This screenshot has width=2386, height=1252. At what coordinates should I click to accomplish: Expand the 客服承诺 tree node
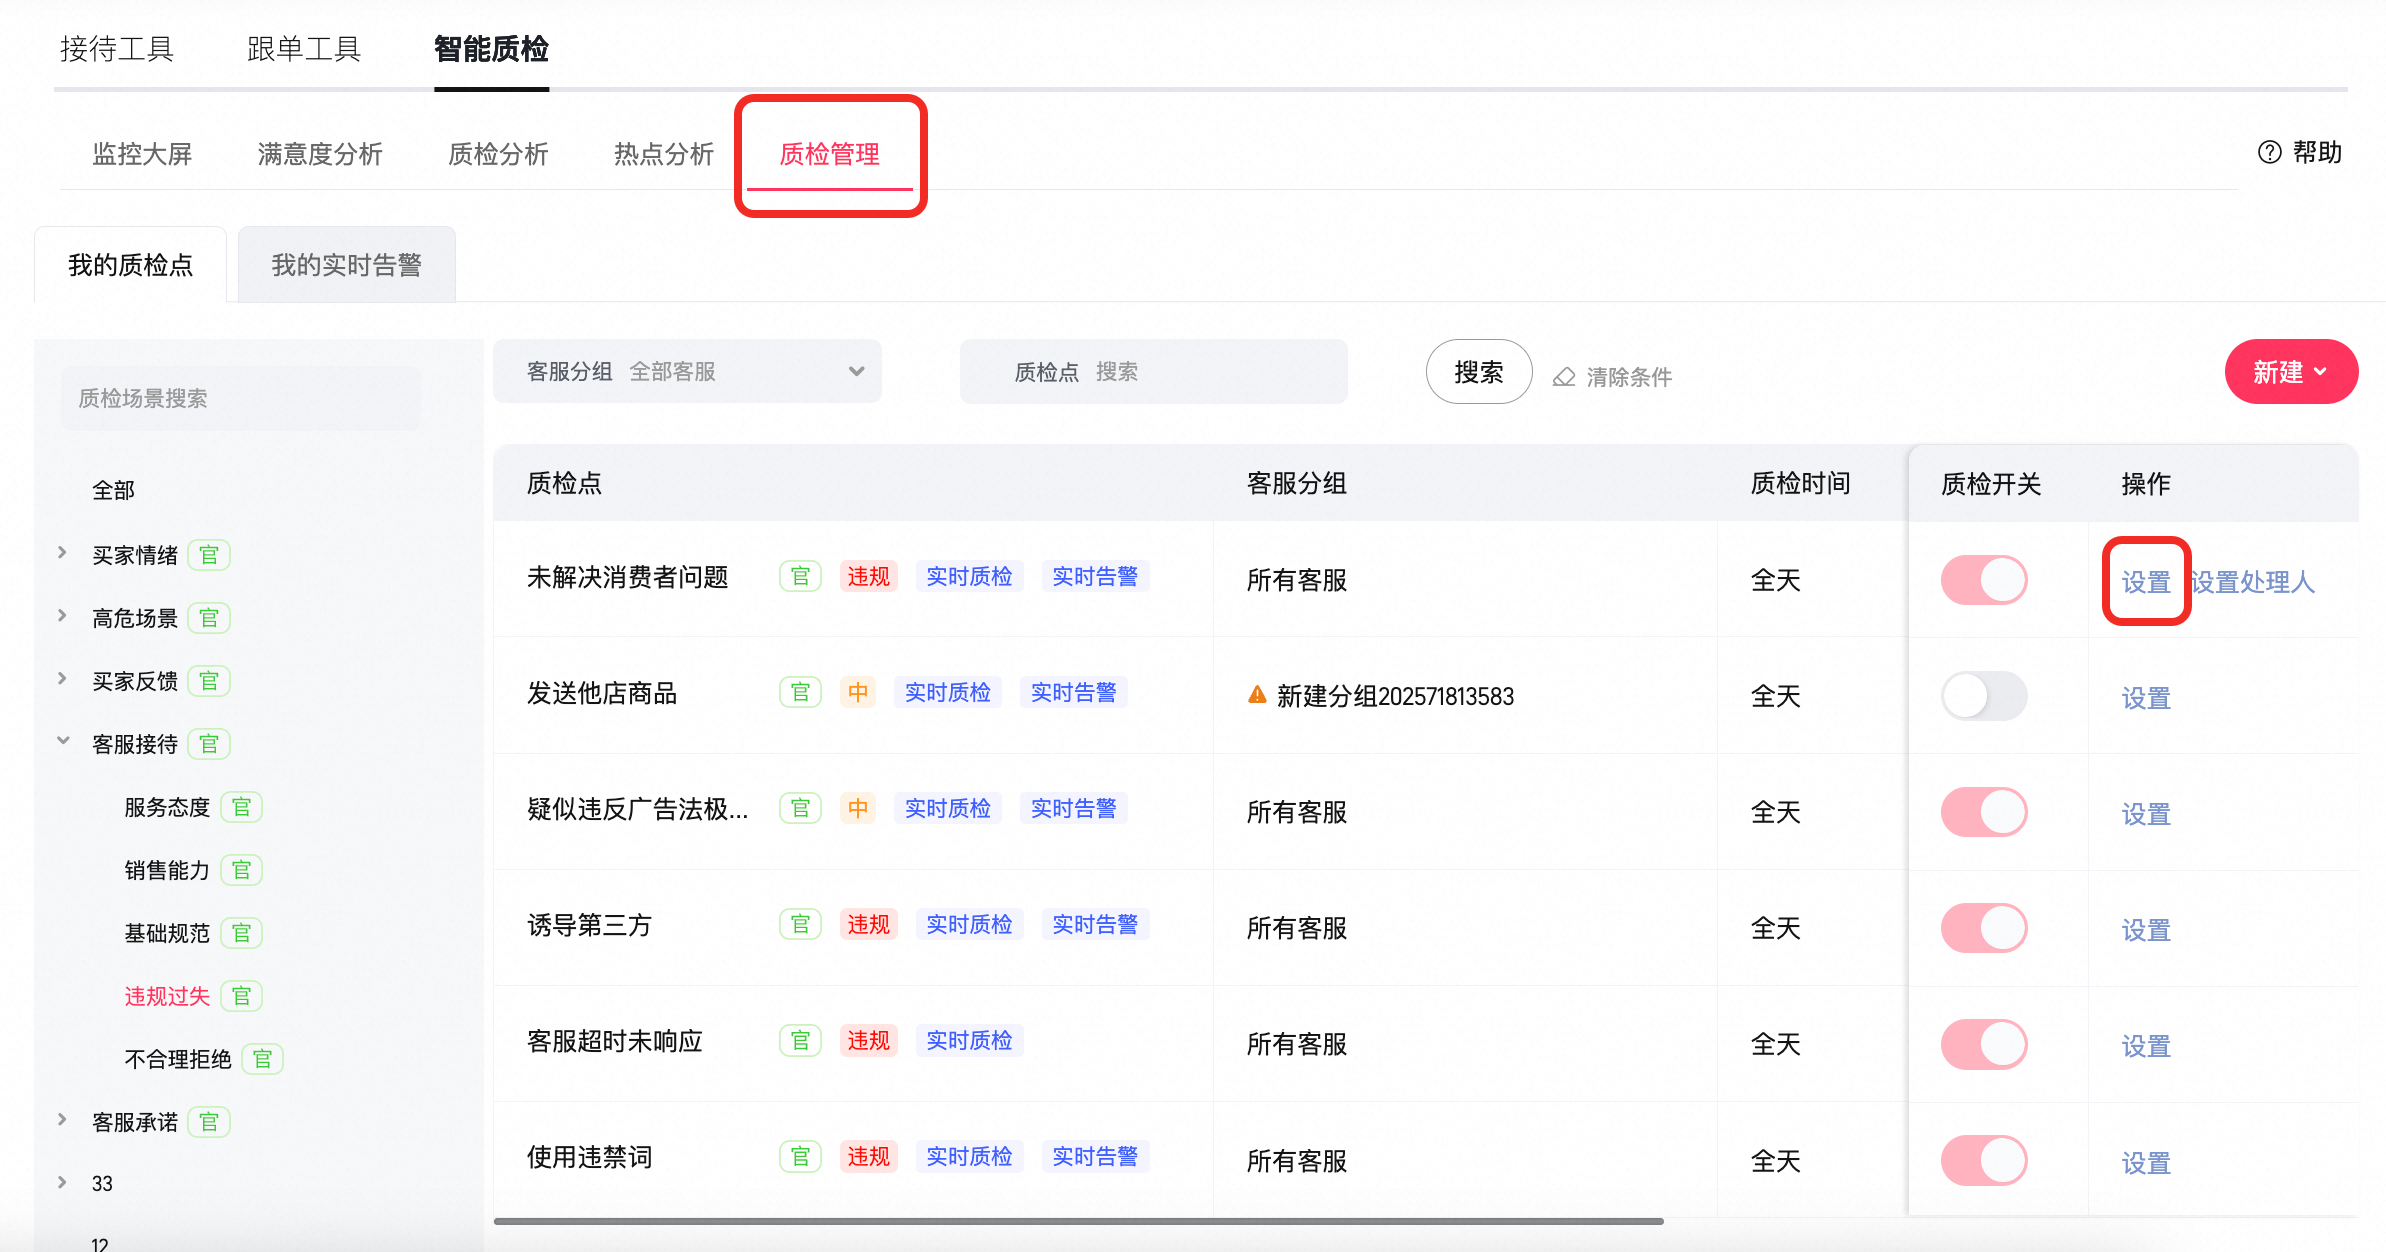click(62, 1119)
